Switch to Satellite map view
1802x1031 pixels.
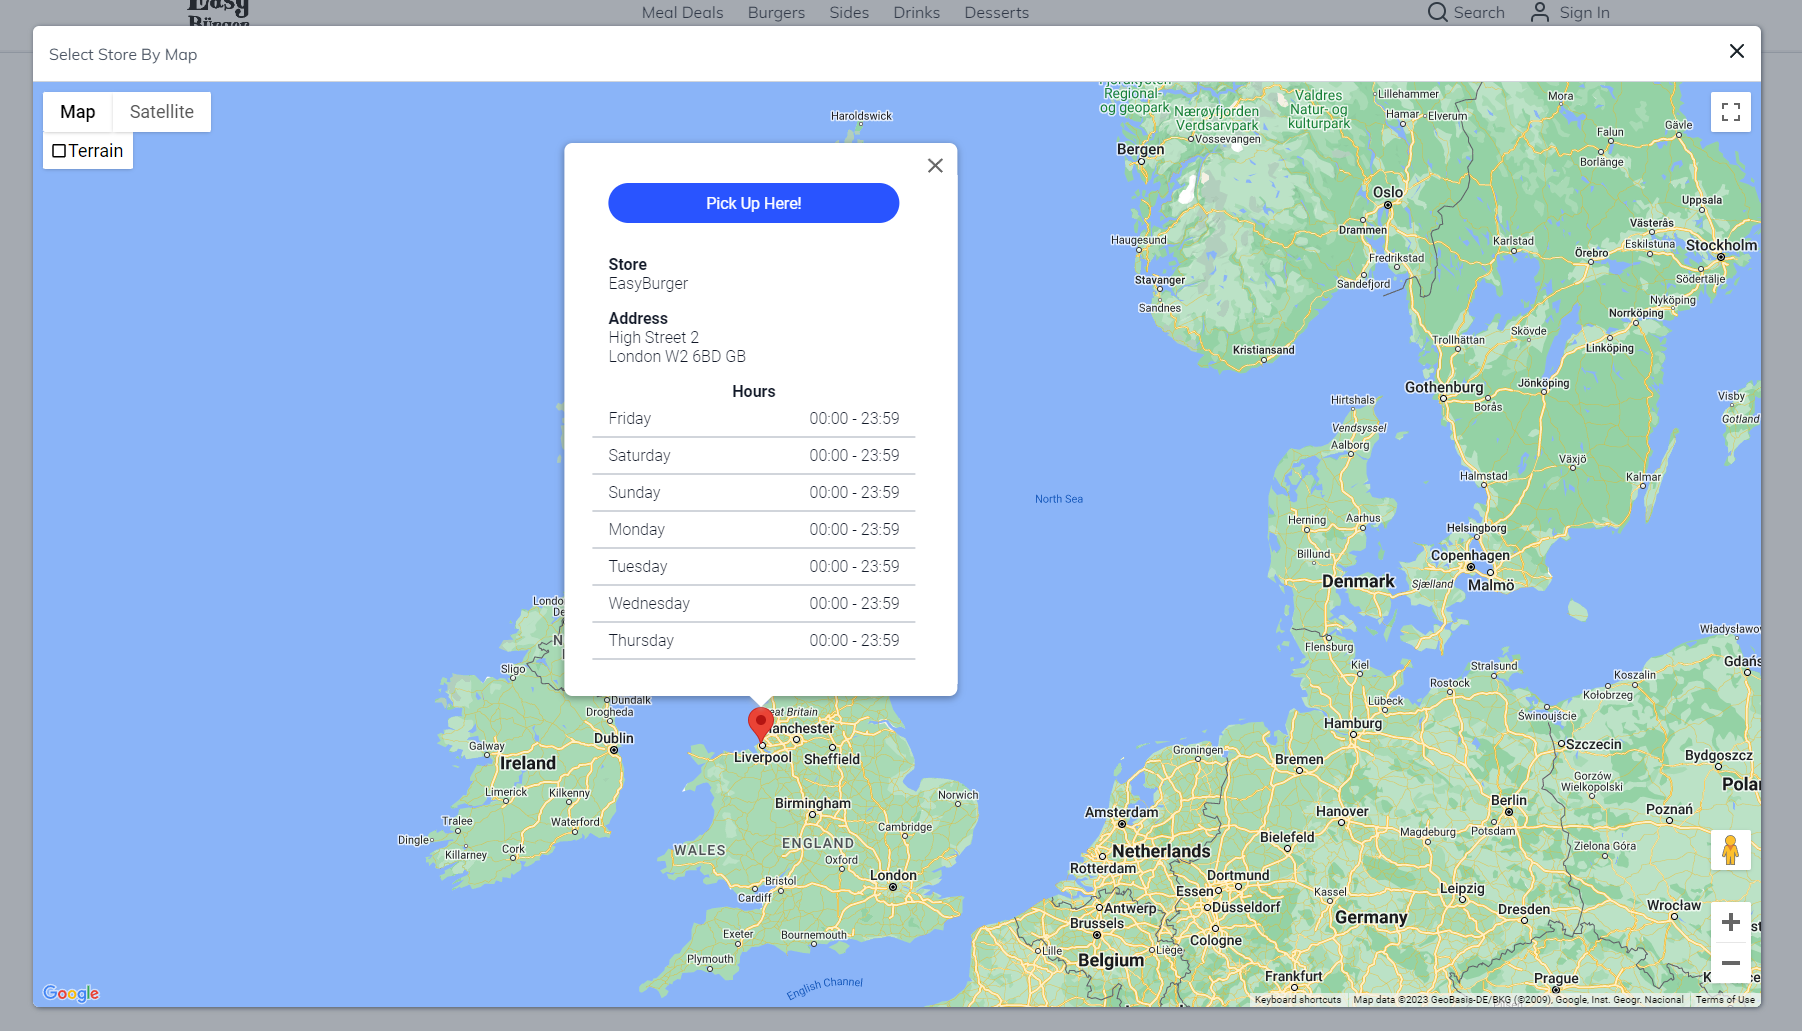(161, 112)
